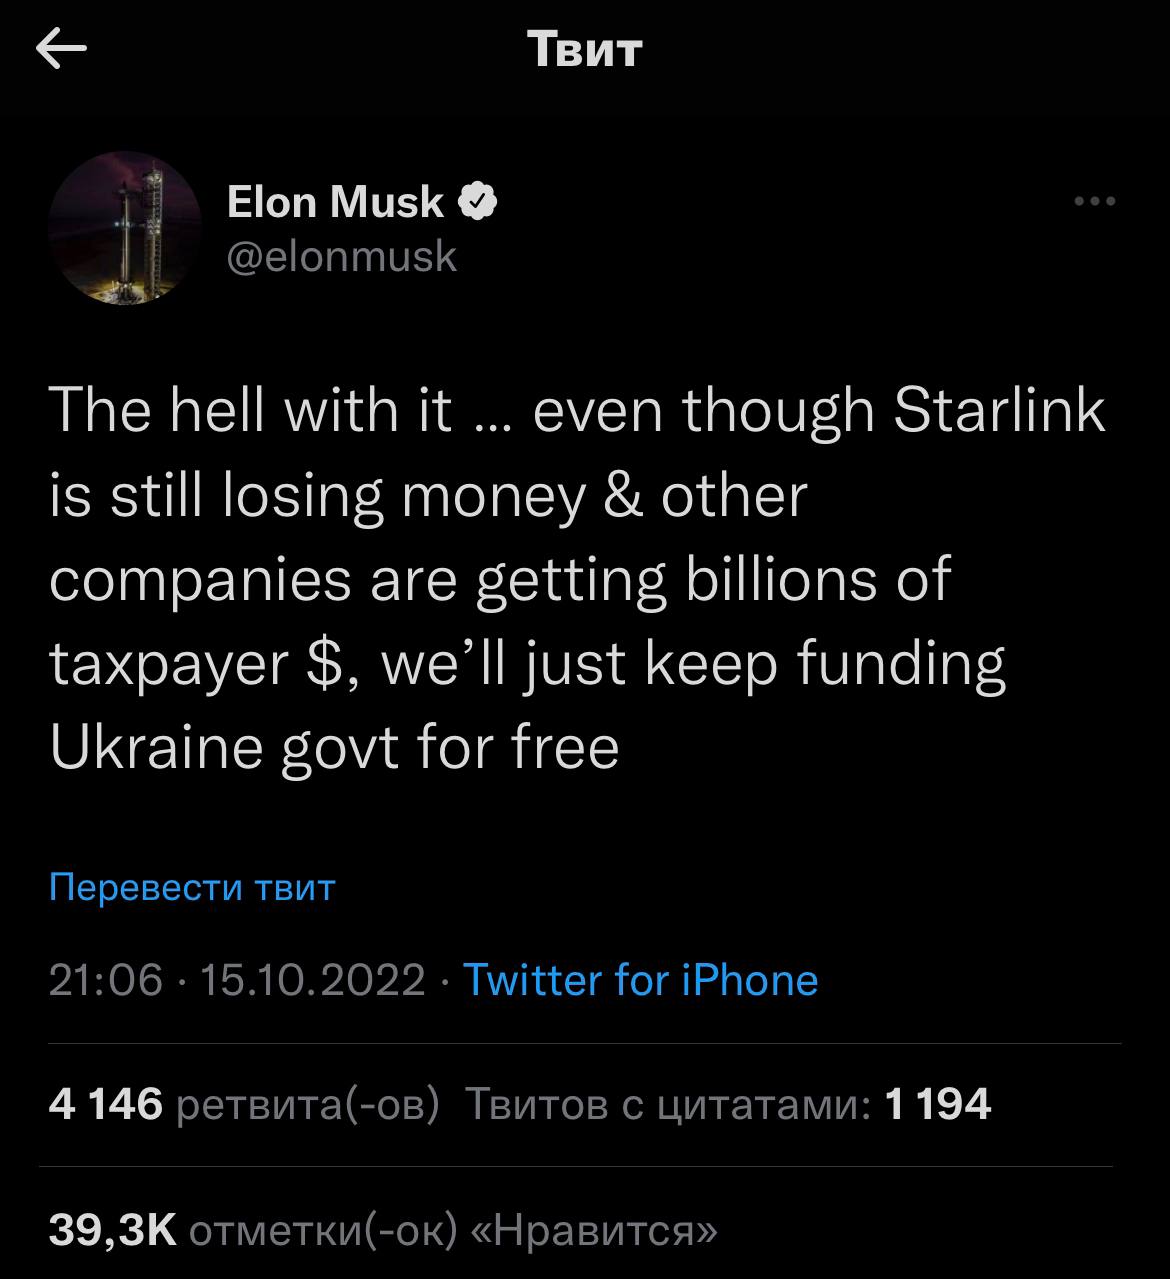Click the word ретвита(-ов) label
The width and height of the screenshot is (1170, 1279).
pyautogui.click(x=307, y=1104)
